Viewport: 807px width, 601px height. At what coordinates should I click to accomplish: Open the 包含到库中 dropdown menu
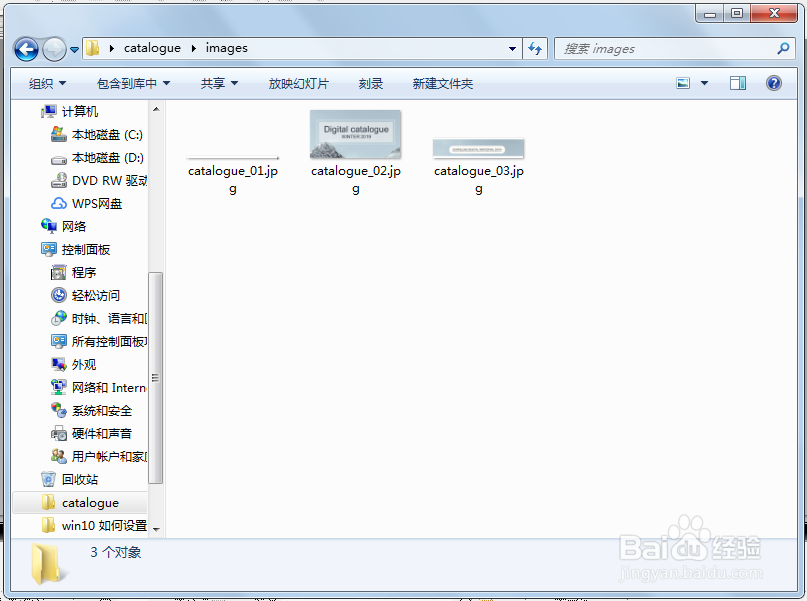(133, 83)
